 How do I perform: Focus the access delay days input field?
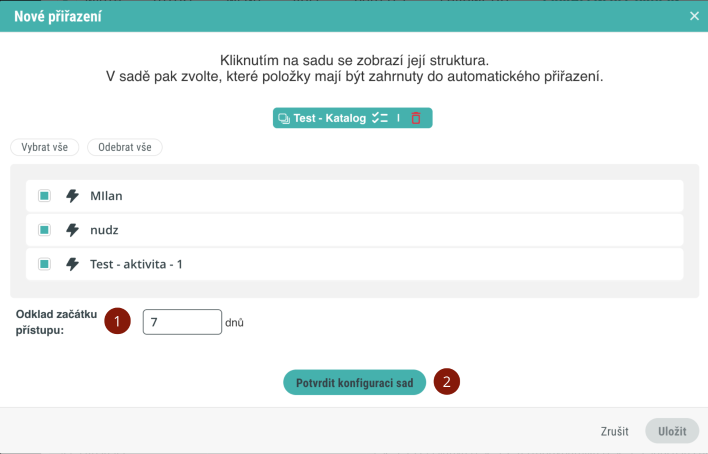tap(182, 322)
